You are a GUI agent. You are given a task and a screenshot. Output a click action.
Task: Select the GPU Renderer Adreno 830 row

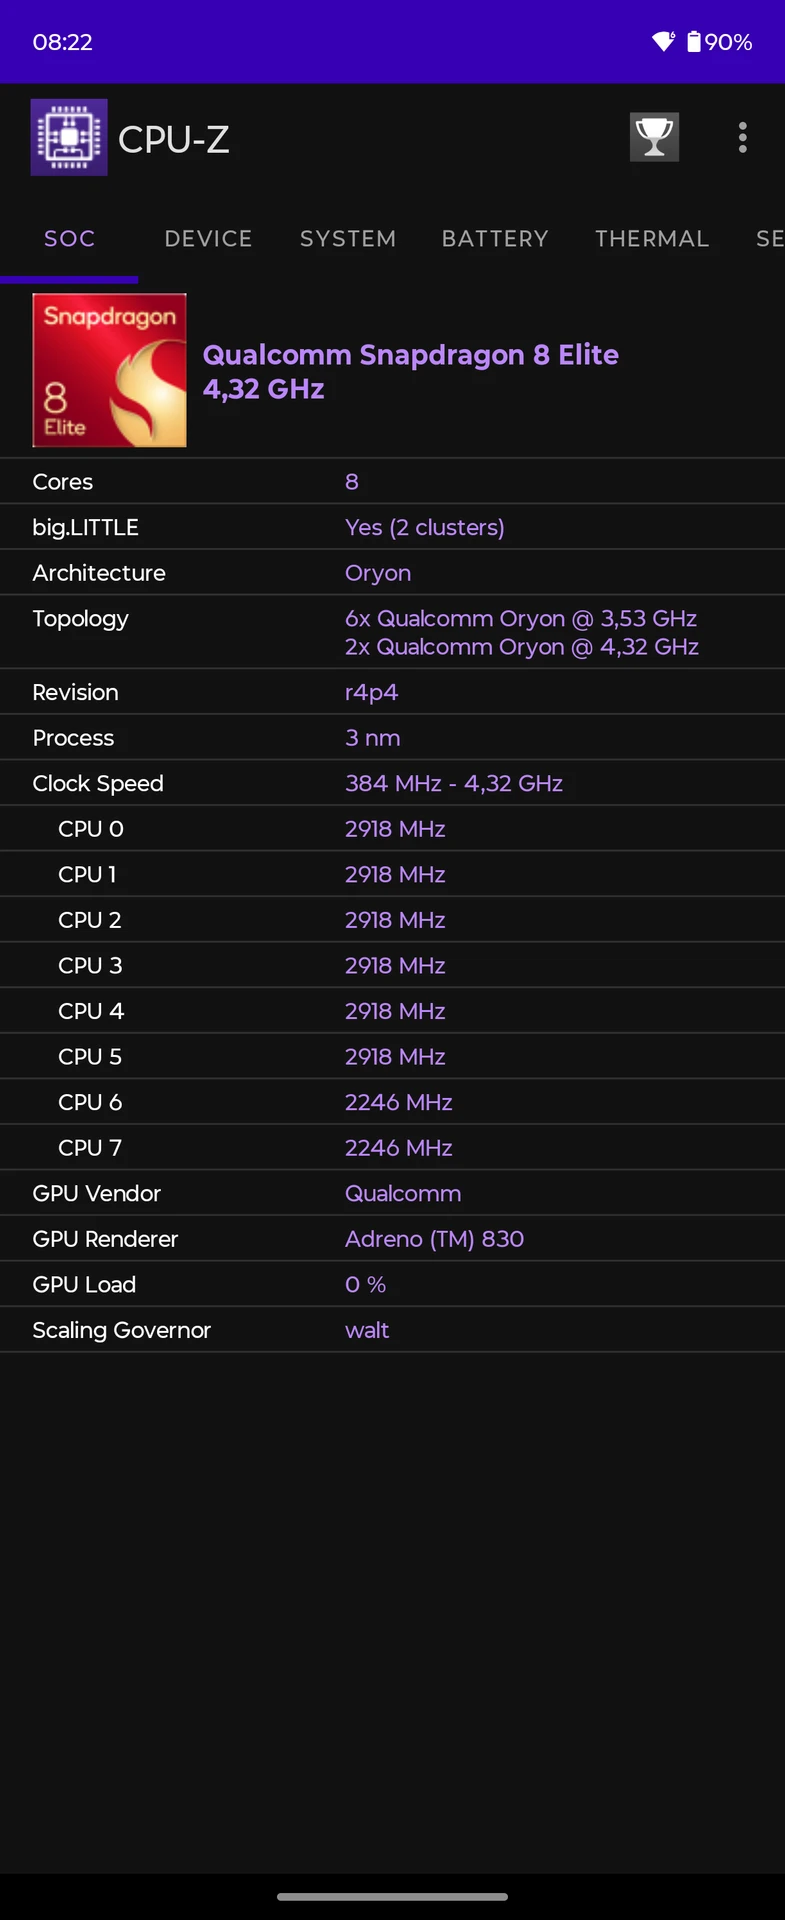(x=392, y=1239)
